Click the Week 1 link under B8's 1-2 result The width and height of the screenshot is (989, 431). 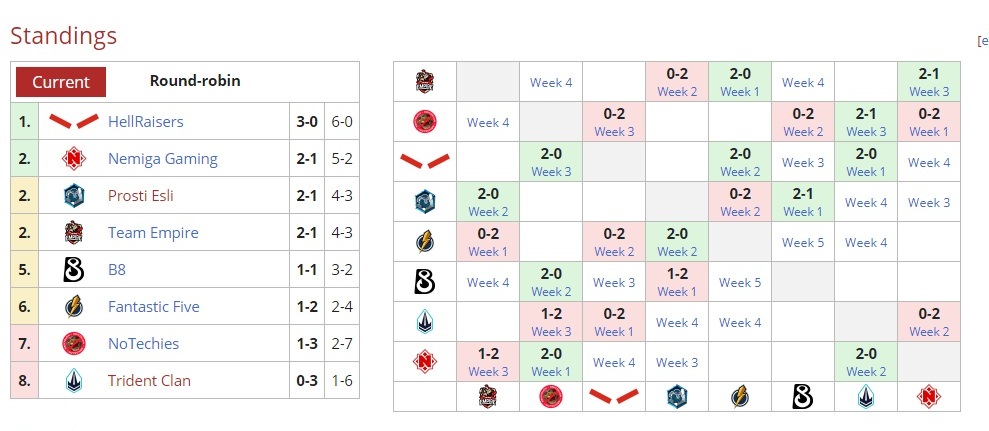point(677,292)
